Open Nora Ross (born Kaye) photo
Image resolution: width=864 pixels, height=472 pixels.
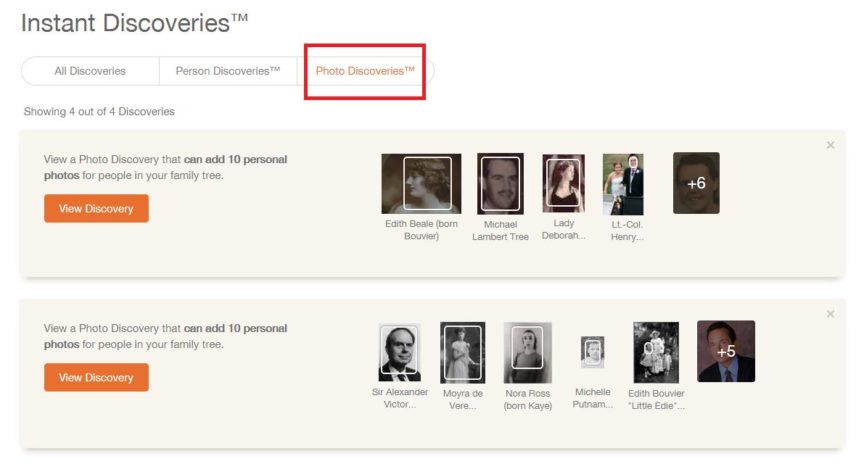527,352
